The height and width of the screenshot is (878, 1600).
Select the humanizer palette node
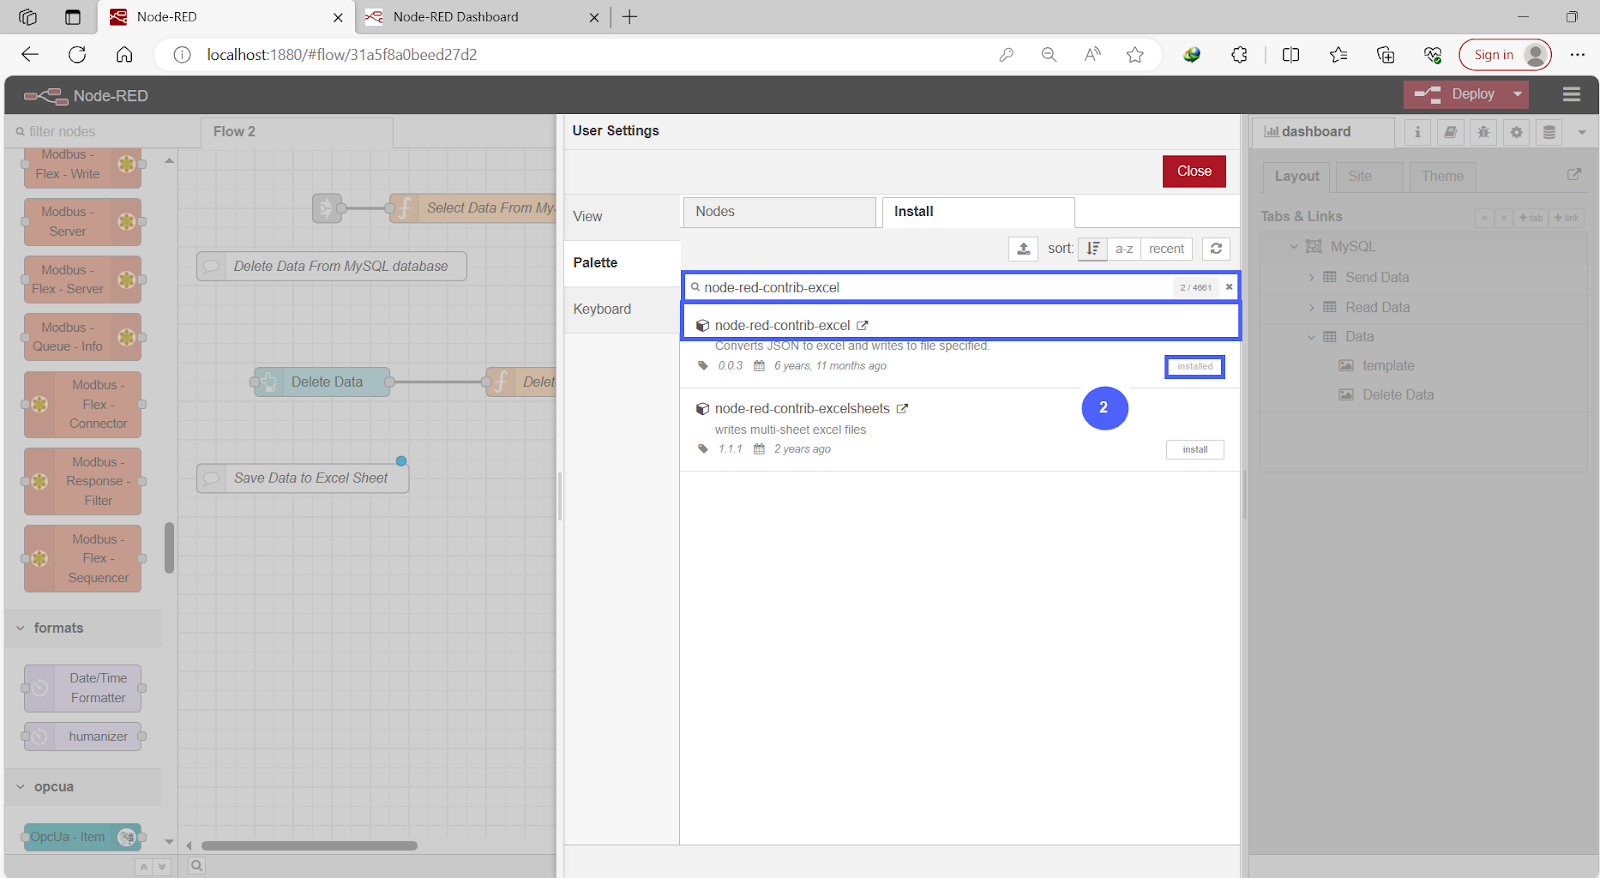83,737
